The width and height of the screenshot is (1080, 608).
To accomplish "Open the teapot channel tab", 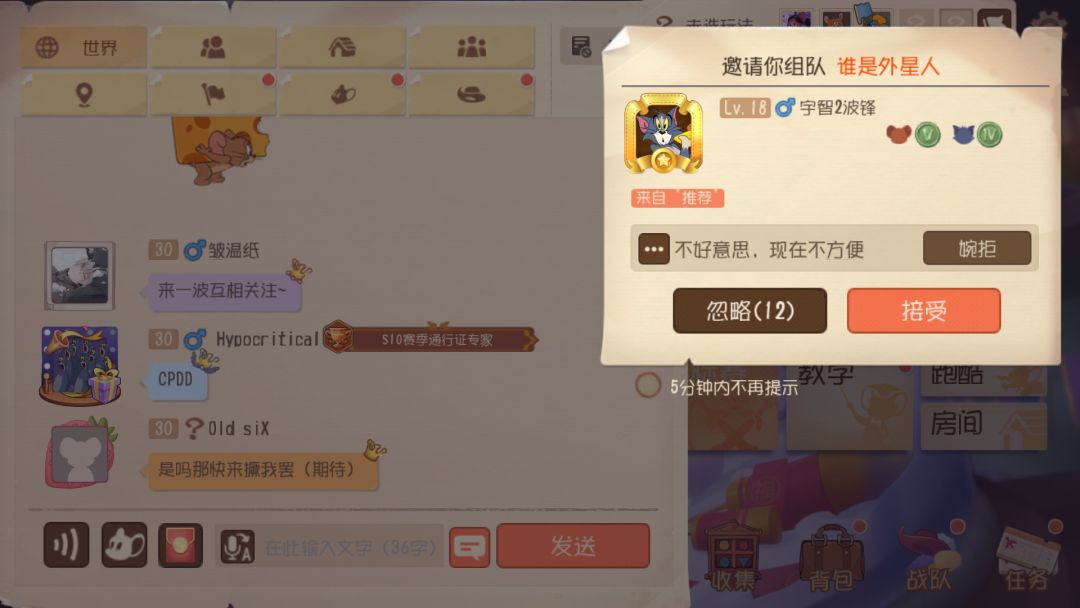I will [x=342, y=94].
